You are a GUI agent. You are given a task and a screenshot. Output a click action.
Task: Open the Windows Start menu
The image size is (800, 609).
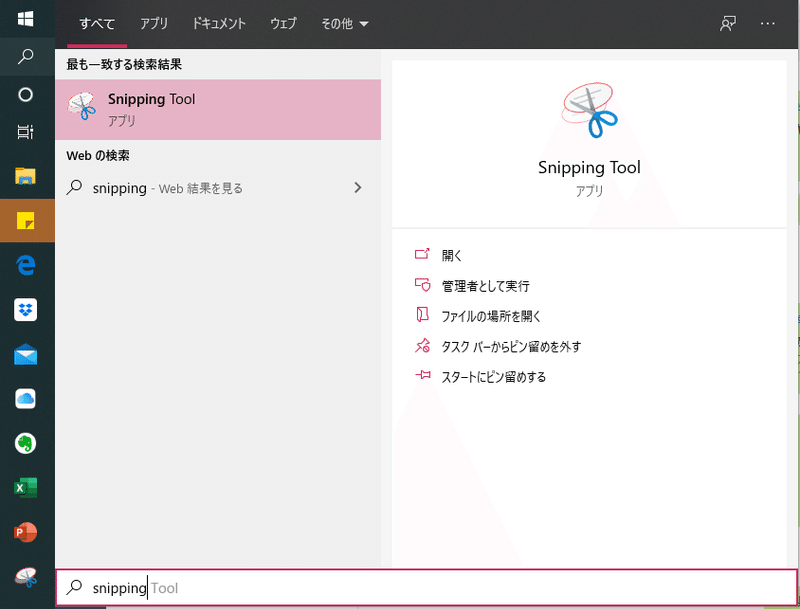(x=26, y=19)
